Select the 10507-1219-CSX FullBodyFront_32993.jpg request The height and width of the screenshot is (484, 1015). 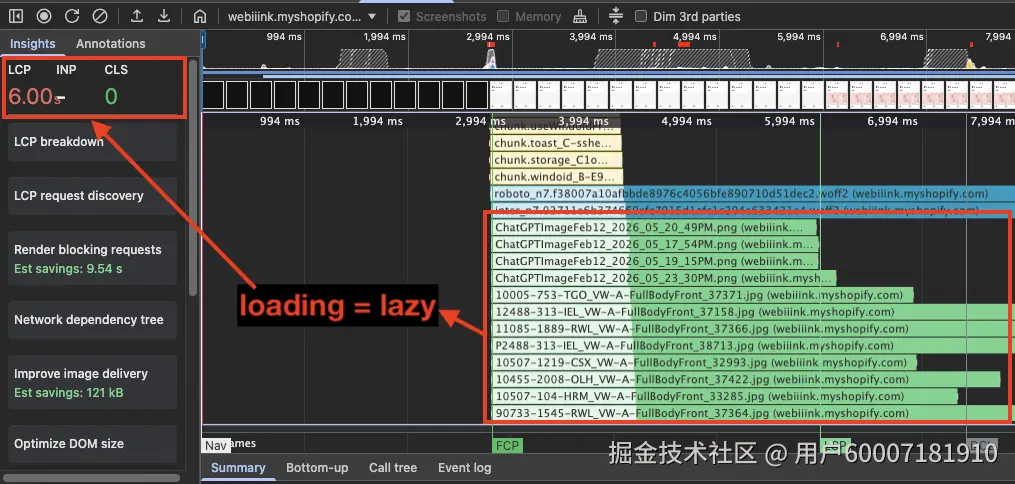[x=704, y=362]
